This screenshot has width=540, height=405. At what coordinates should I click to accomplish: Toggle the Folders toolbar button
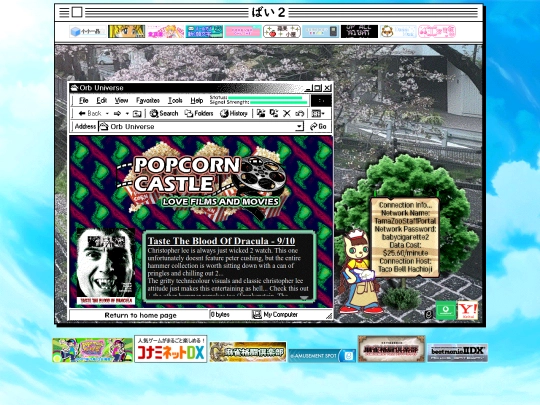tap(199, 113)
